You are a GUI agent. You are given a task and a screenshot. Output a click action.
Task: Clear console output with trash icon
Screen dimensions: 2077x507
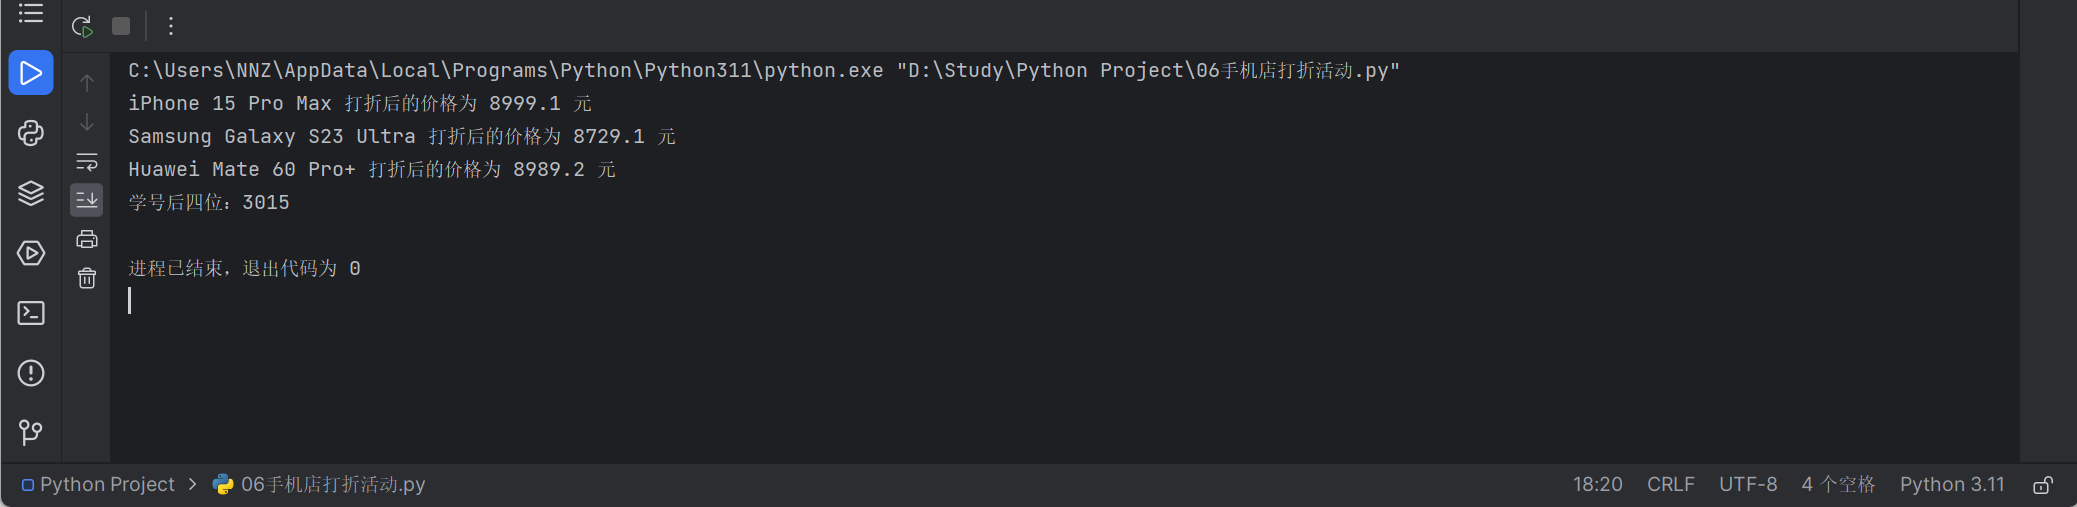pos(87,278)
